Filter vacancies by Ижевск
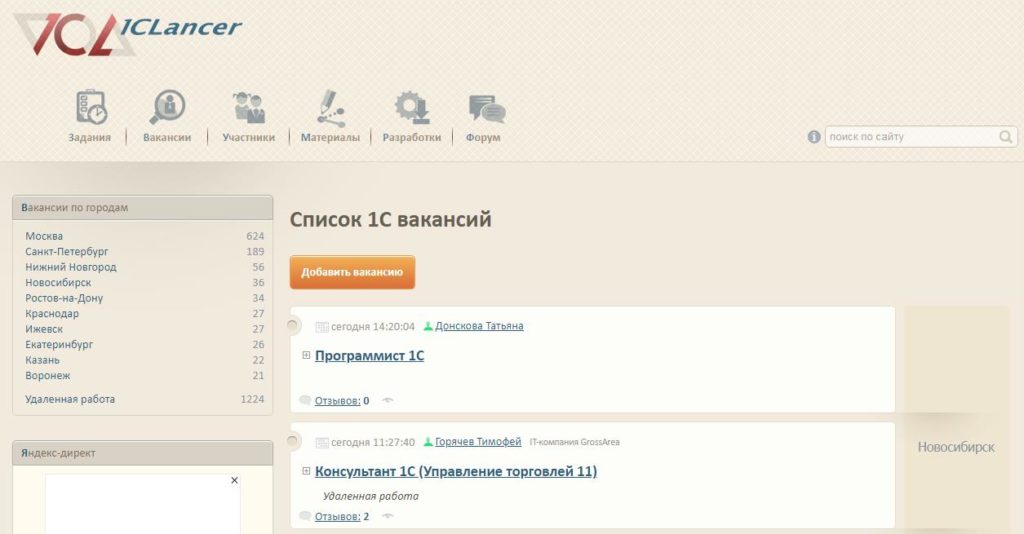 44,329
